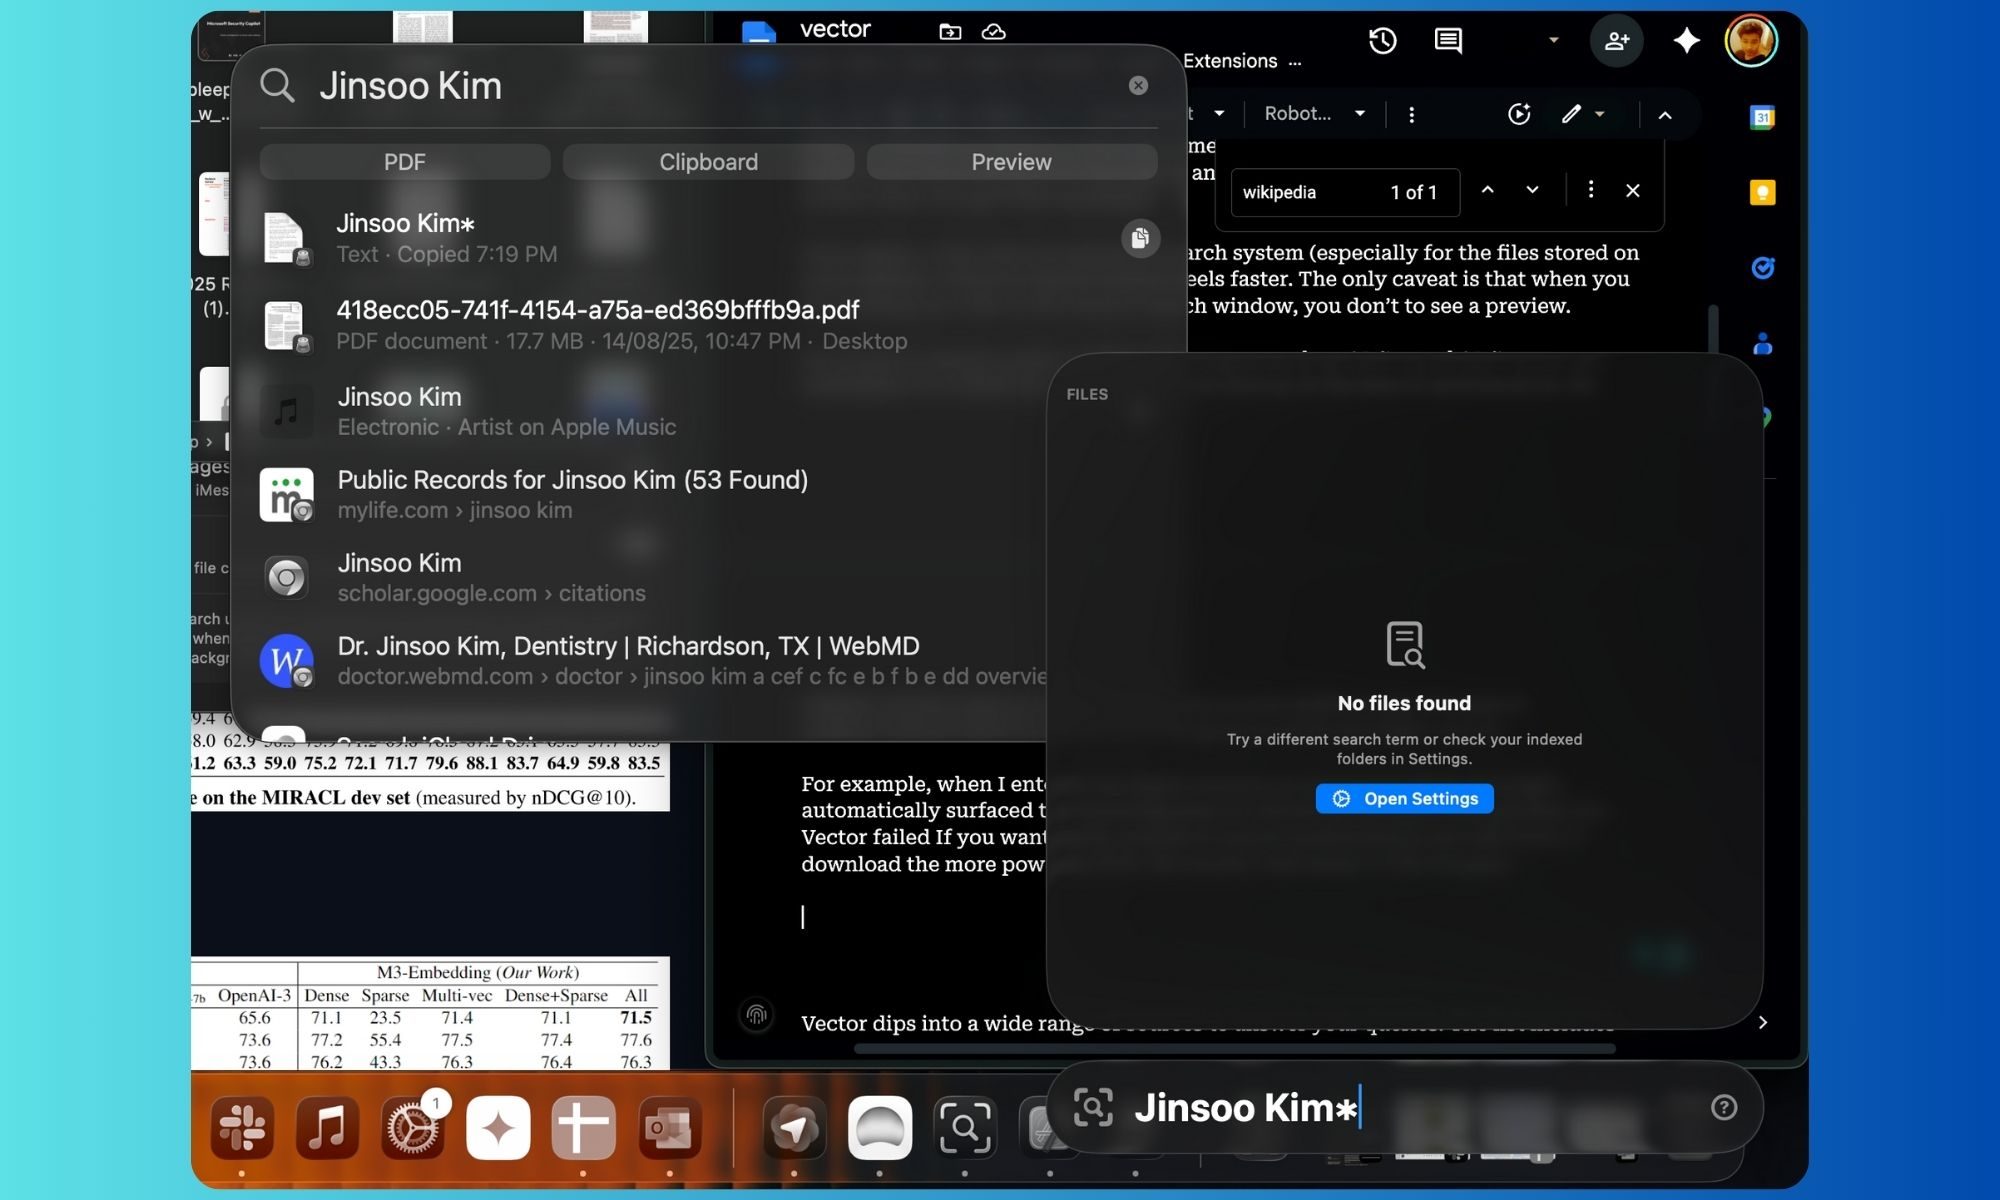Click the Open Settings button in Files panel
Viewport: 2000px width, 1200px height.
coord(1404,798)
